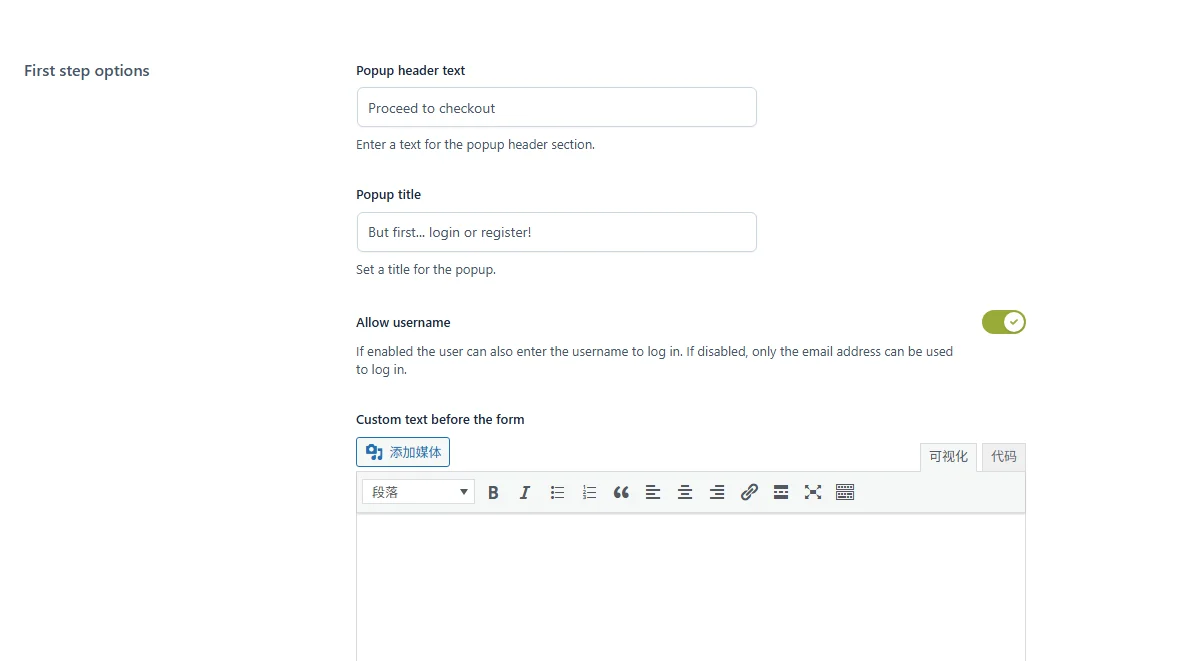Insert a bulleted list
This screenshot has width=1197, height=661.
(557, 492)
